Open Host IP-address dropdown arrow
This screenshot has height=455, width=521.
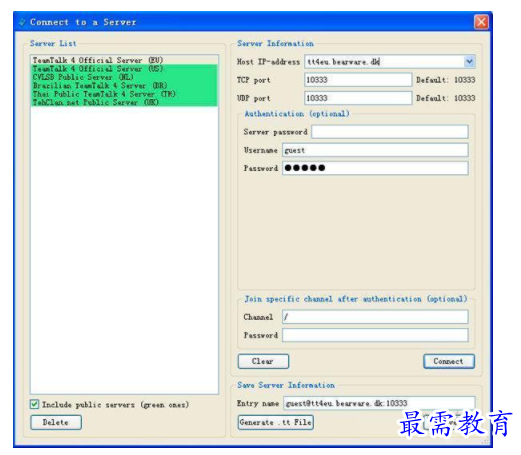(x=469, y=62)
